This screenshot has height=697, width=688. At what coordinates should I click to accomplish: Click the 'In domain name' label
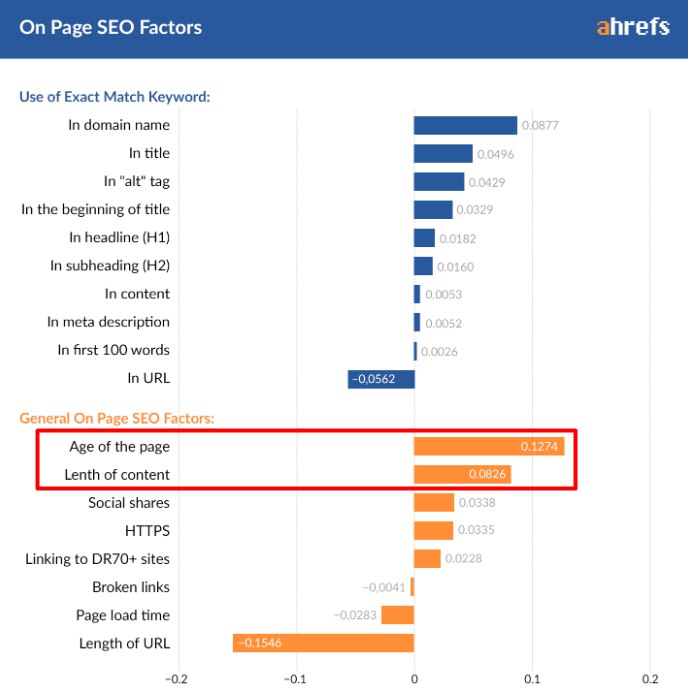click(119, 125)
